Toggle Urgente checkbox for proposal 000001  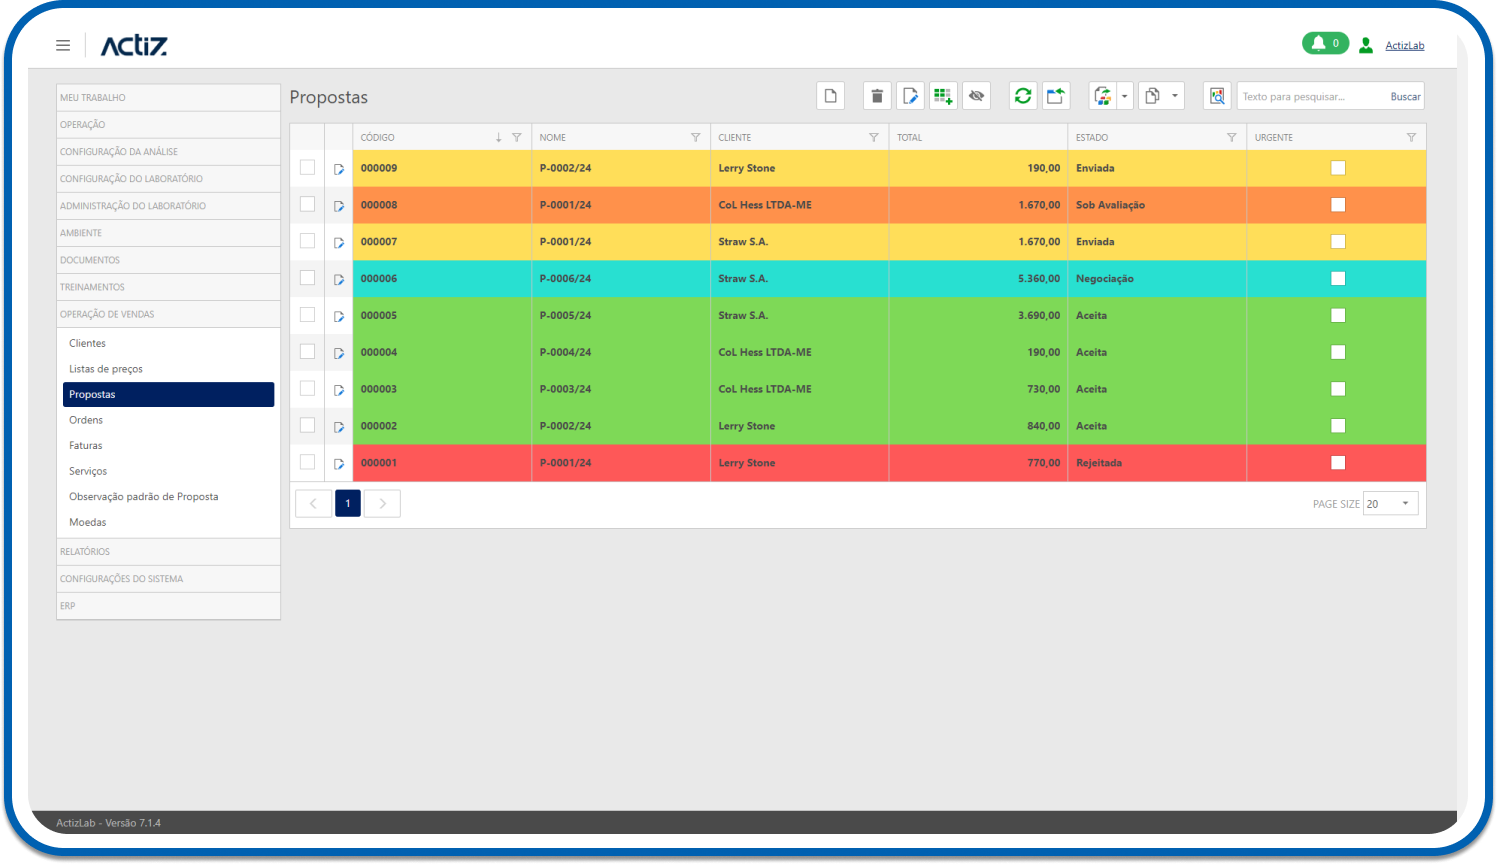1338,463
